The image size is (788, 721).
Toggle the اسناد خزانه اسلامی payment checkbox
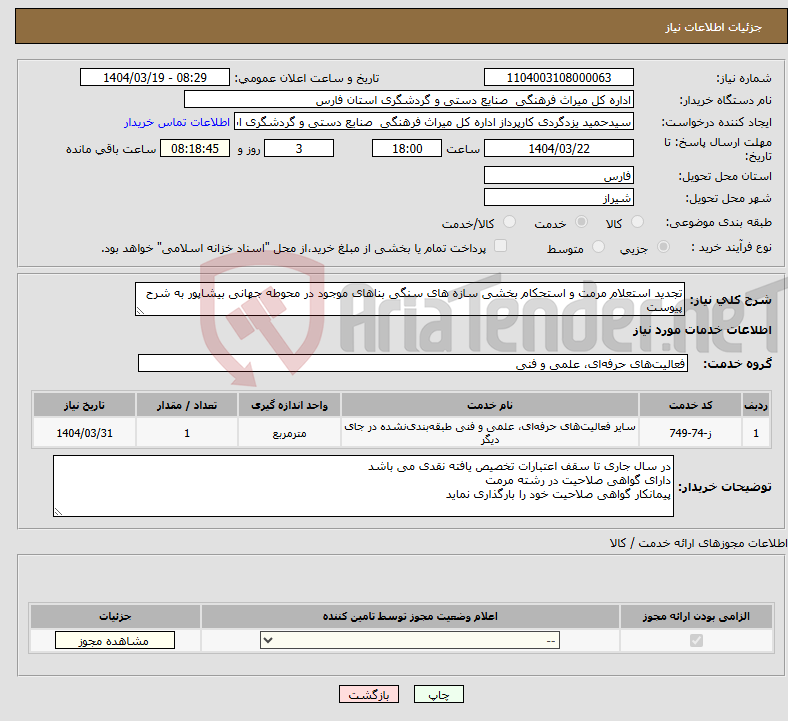click(500, 246)
